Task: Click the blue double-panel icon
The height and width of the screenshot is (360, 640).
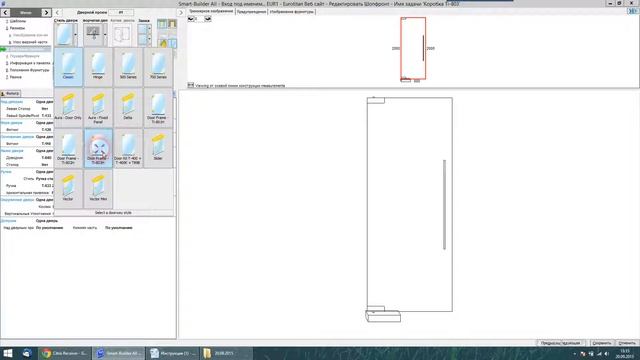Action: coord(173,42)
